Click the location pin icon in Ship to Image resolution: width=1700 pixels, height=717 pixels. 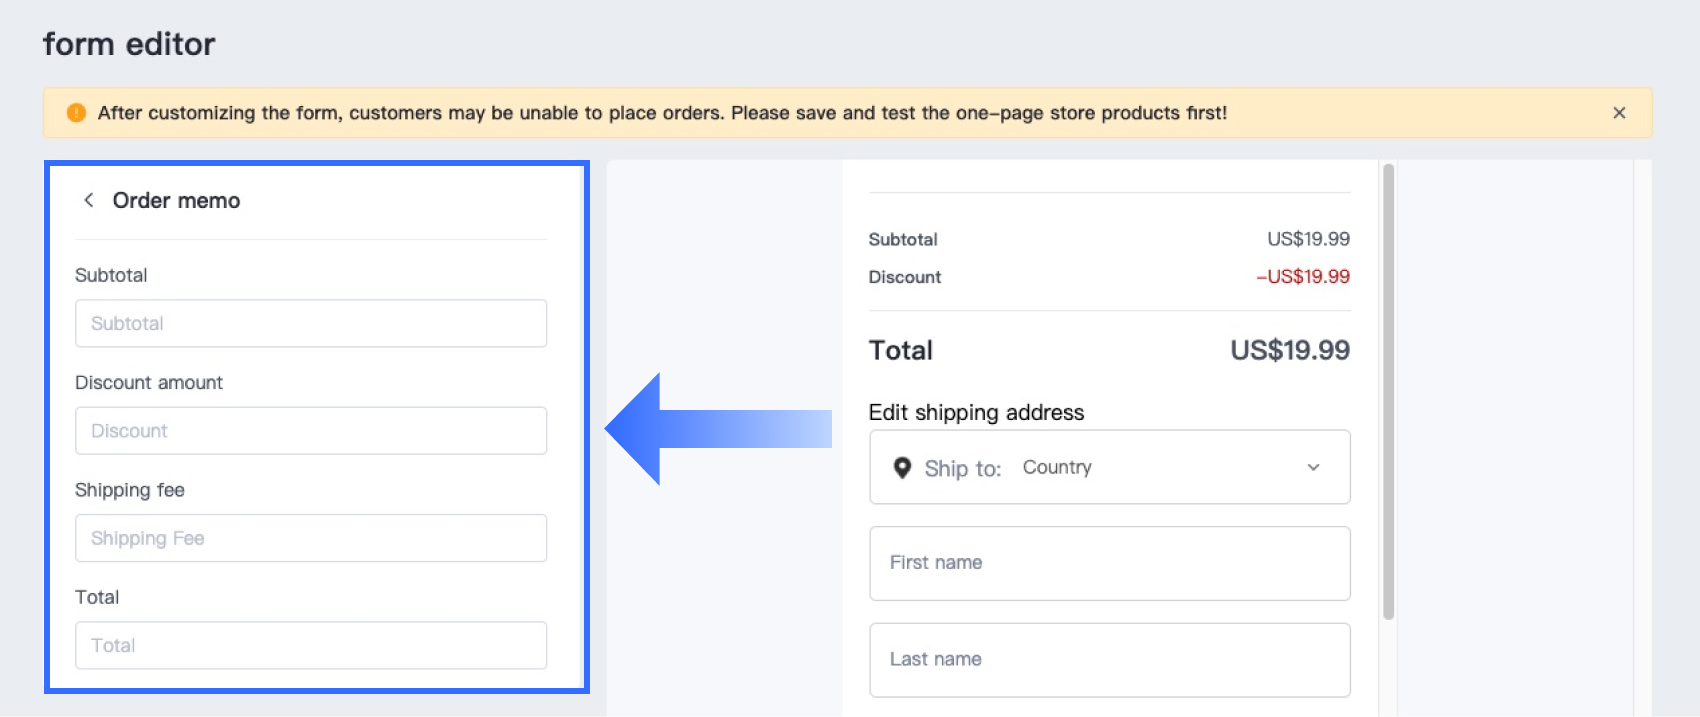pos(902,468)
